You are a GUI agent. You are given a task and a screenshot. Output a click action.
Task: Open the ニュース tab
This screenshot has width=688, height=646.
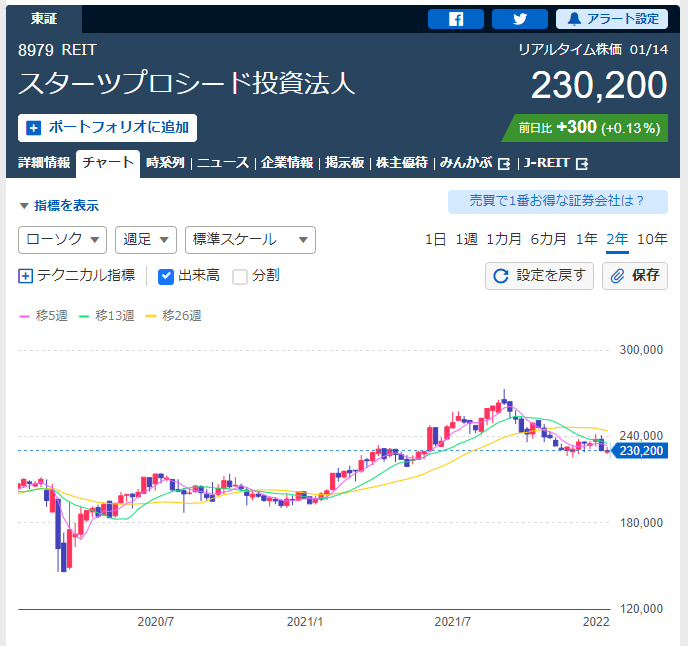coord(223,163)
